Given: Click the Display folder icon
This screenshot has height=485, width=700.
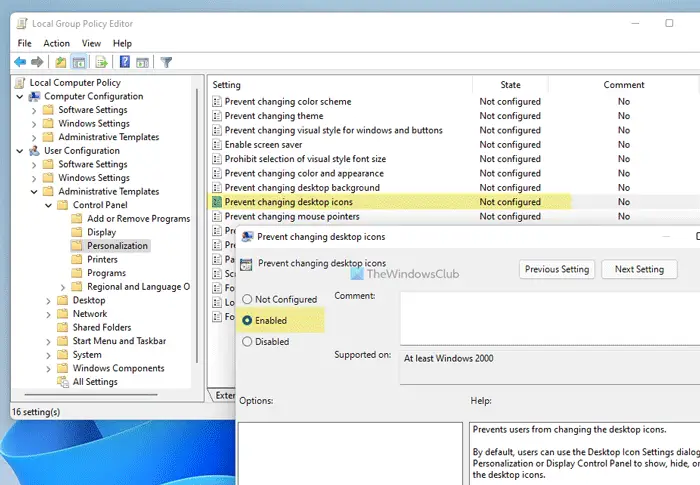Looking at the screenshot, I should coord(77,232).
